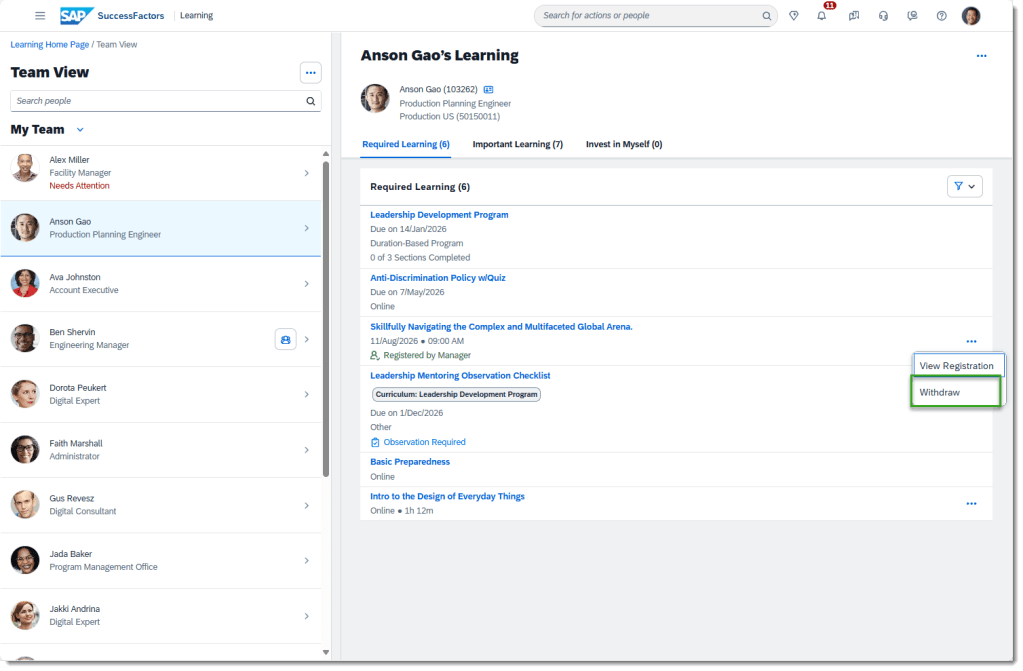Select Withdraw from the context menu
The height and width of the screenshot is (671, 1023).
point(940,392)
